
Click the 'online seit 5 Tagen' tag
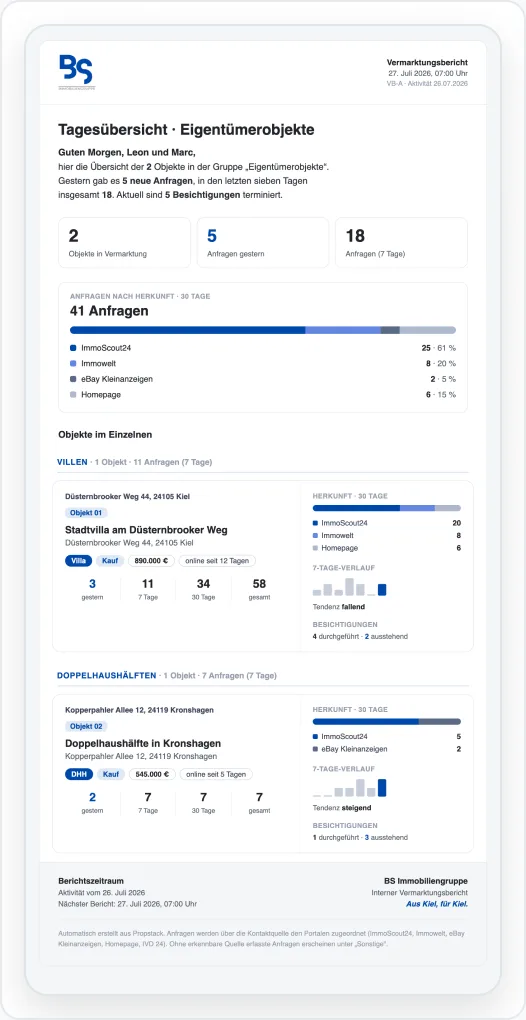point(216,774)
